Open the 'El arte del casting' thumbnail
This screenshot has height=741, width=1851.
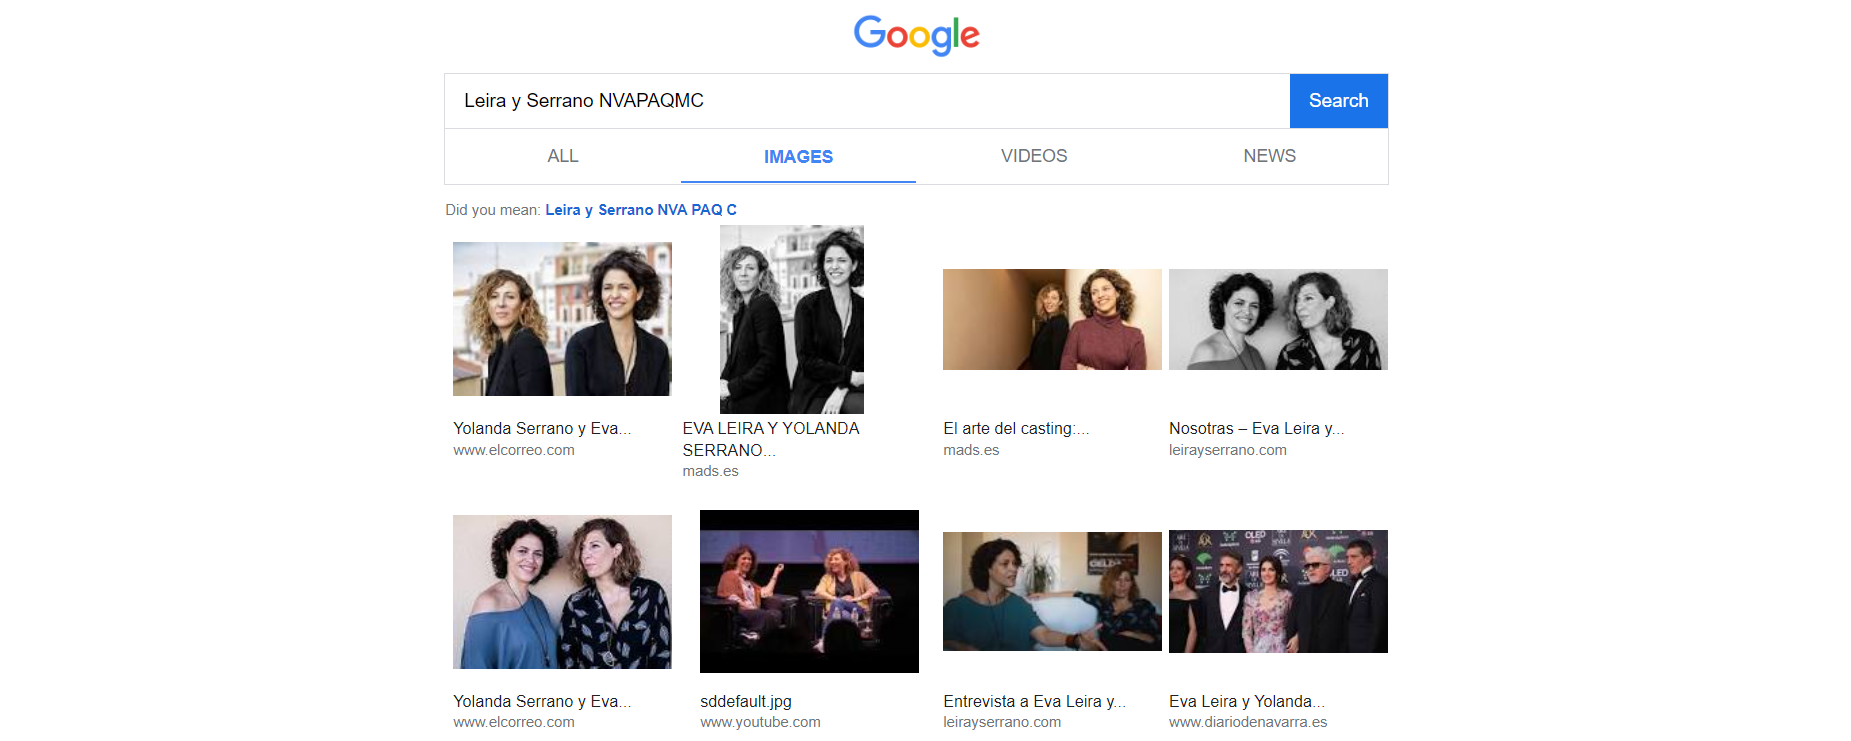point(1052,319)
